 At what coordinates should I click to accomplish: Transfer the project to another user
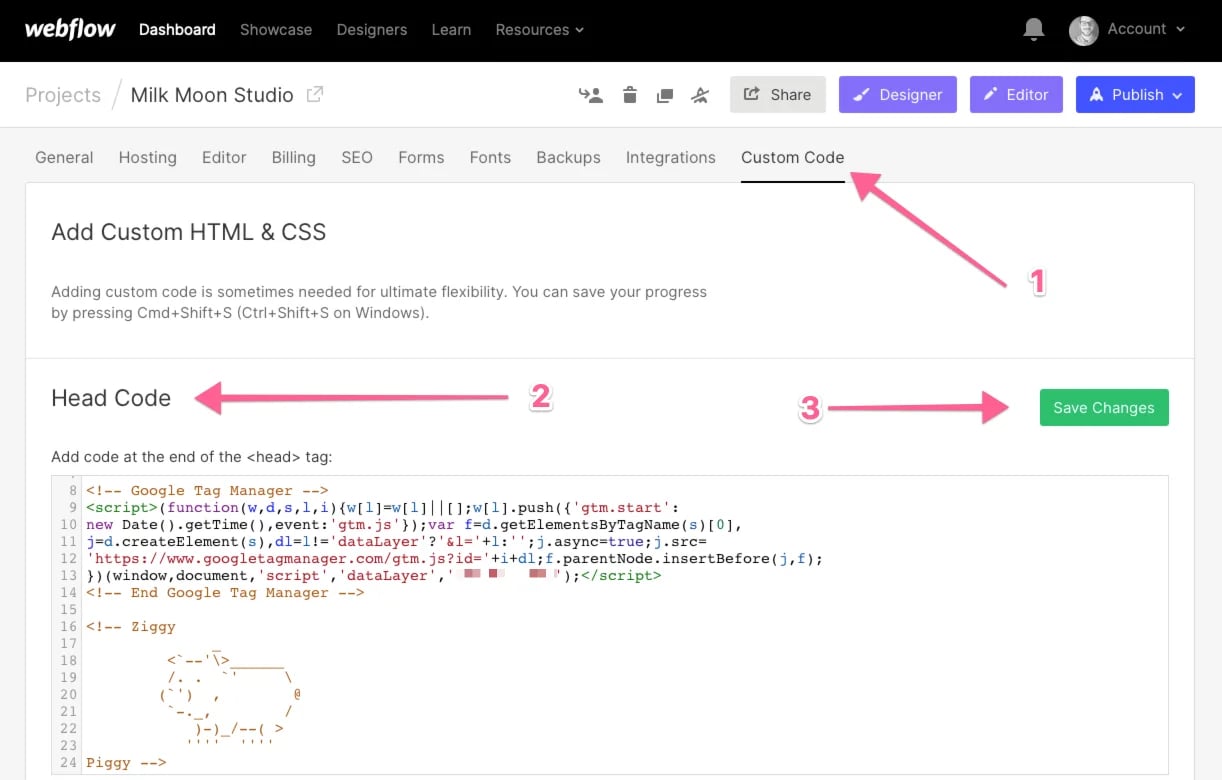pos(590,94)
